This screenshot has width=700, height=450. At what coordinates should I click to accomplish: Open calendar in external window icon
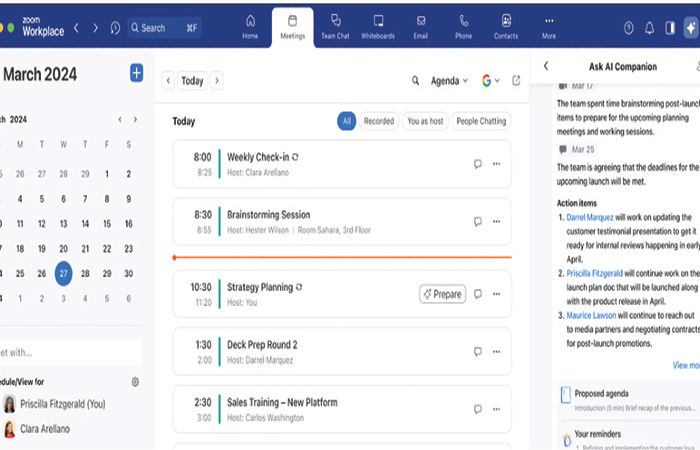coord(516,80)
